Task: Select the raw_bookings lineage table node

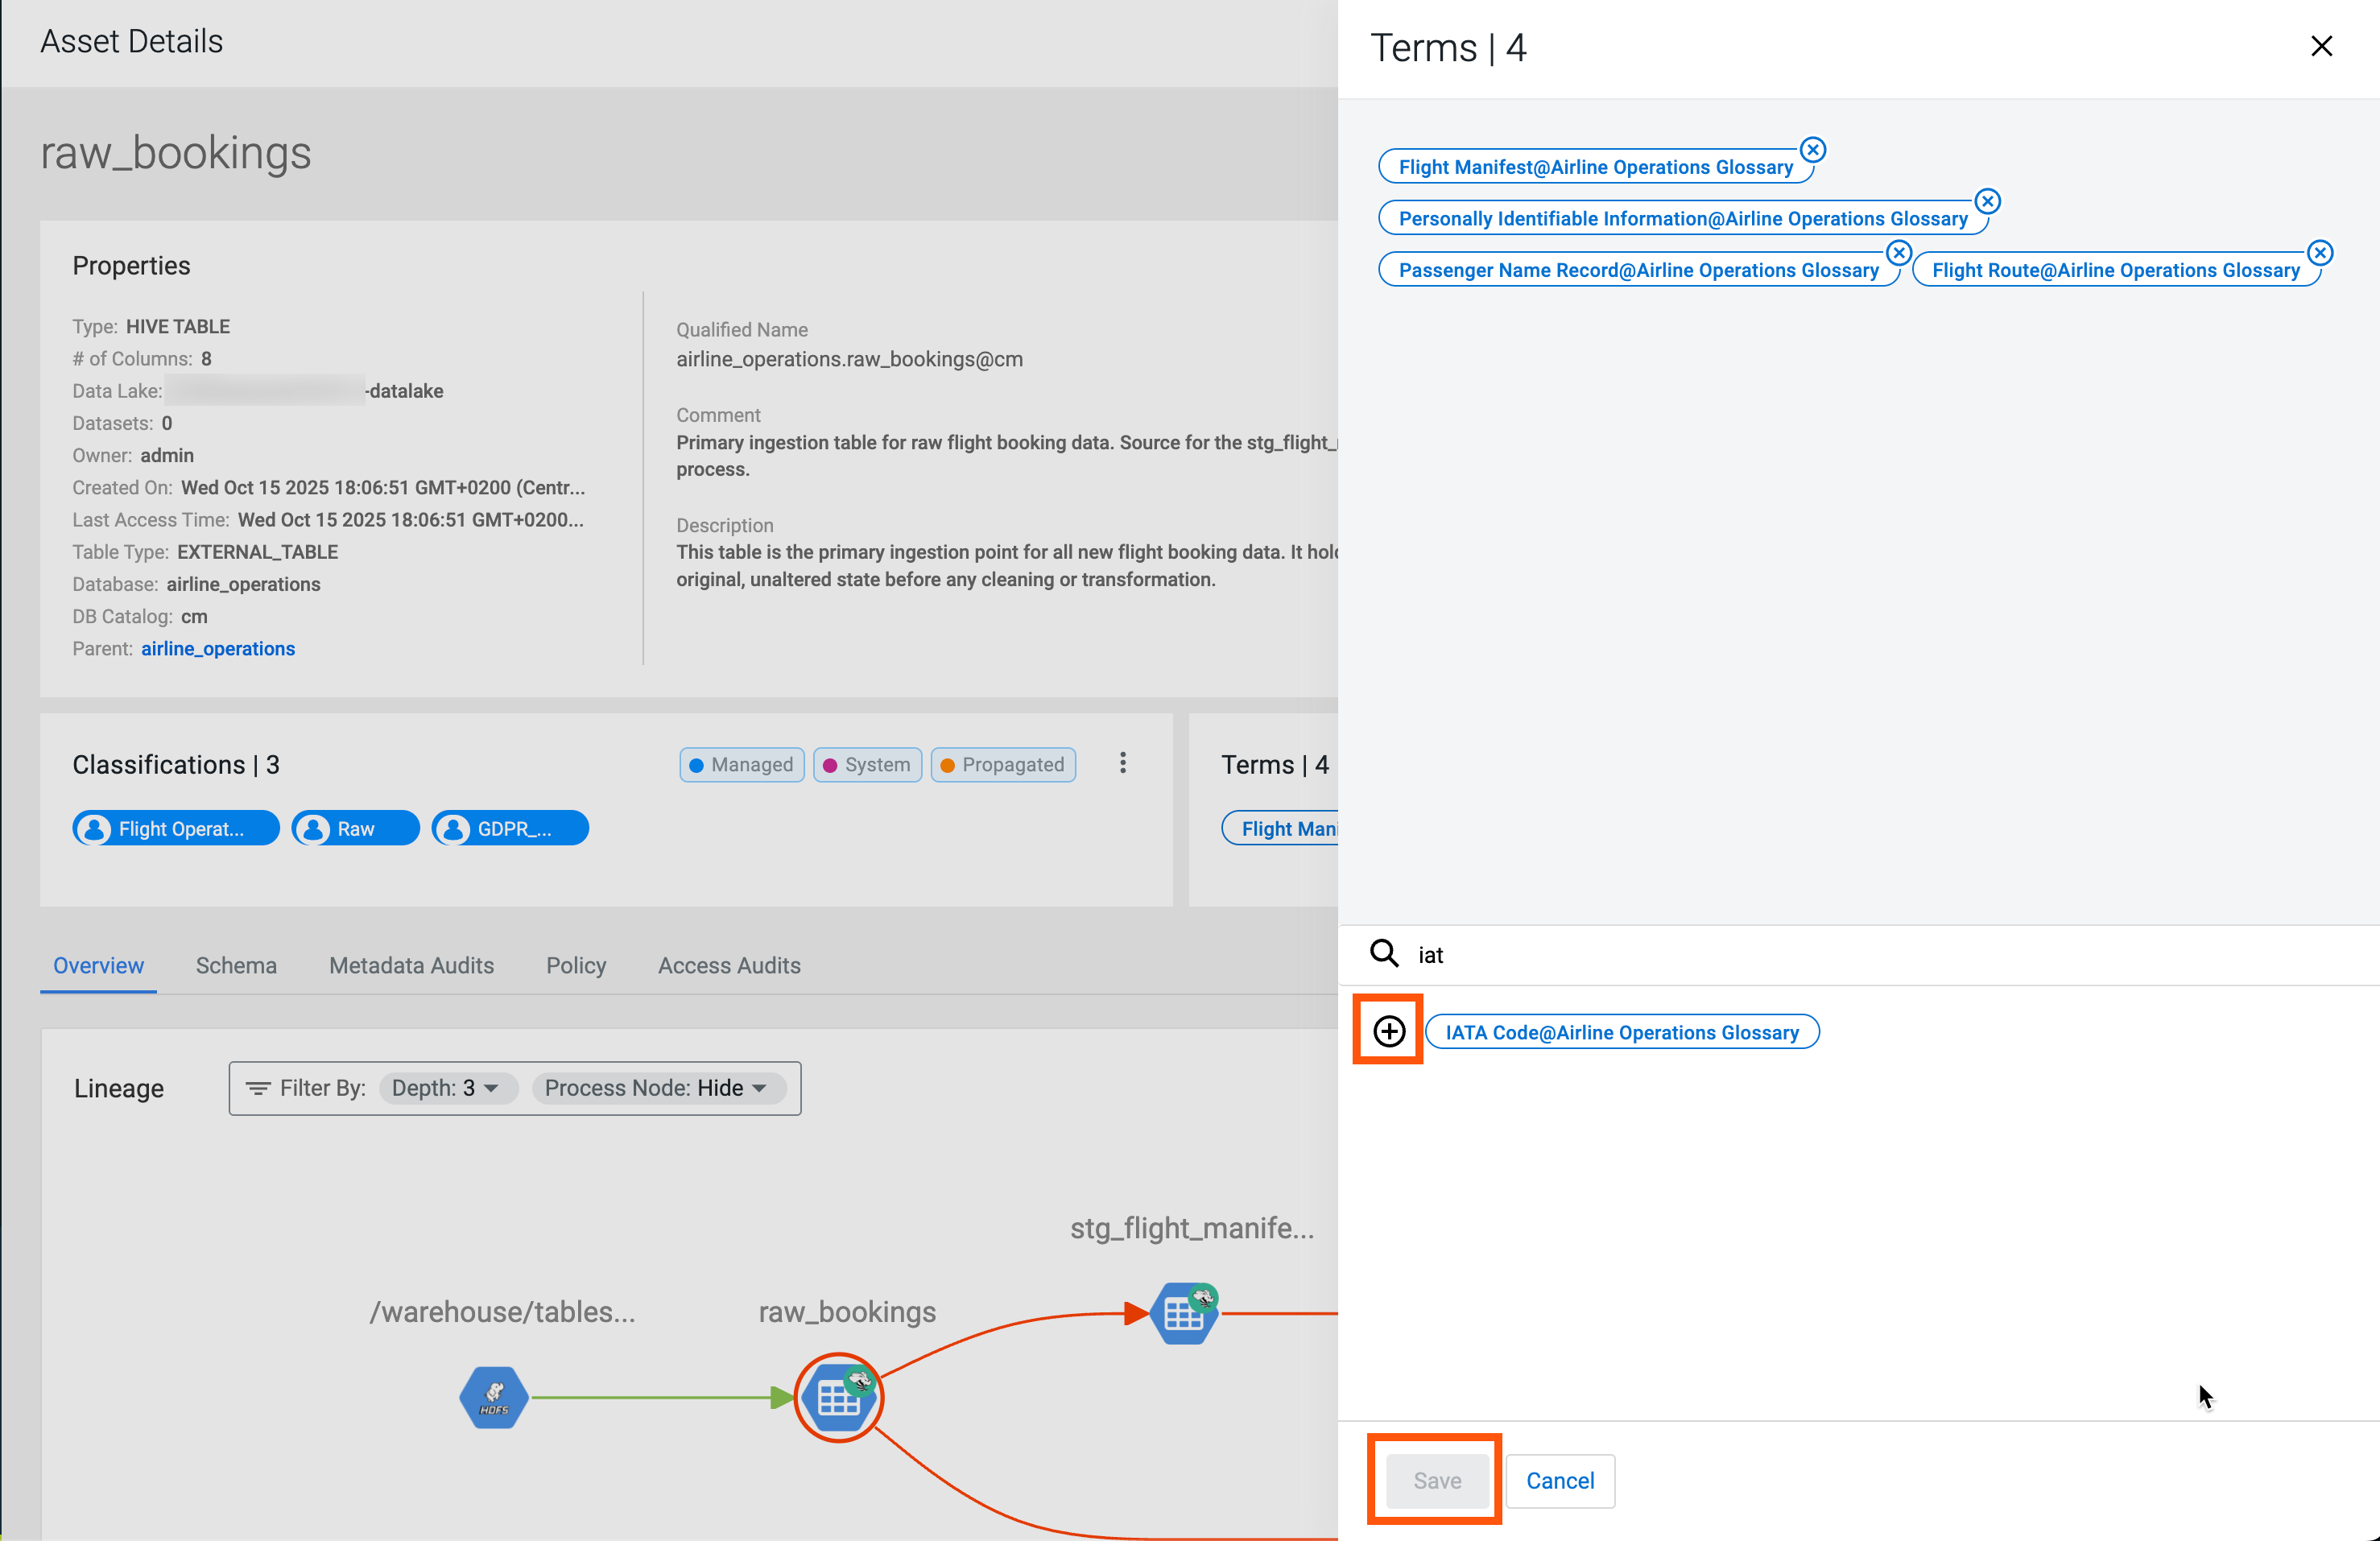Action: pyautogui.click(x=838, y=1397)
